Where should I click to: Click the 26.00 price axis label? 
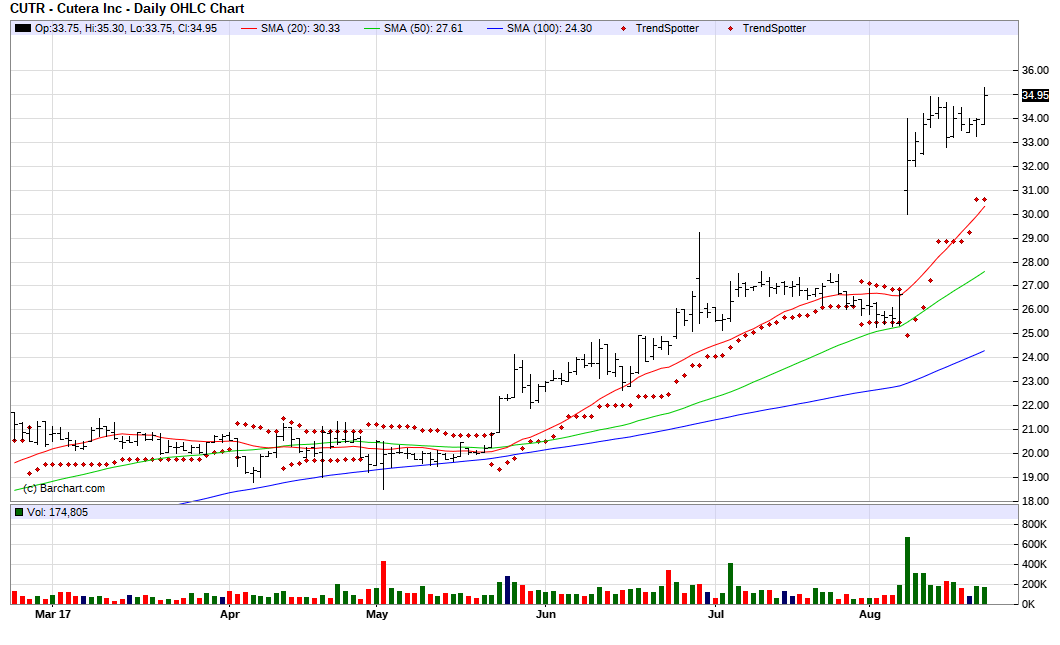pos(1035,310)
